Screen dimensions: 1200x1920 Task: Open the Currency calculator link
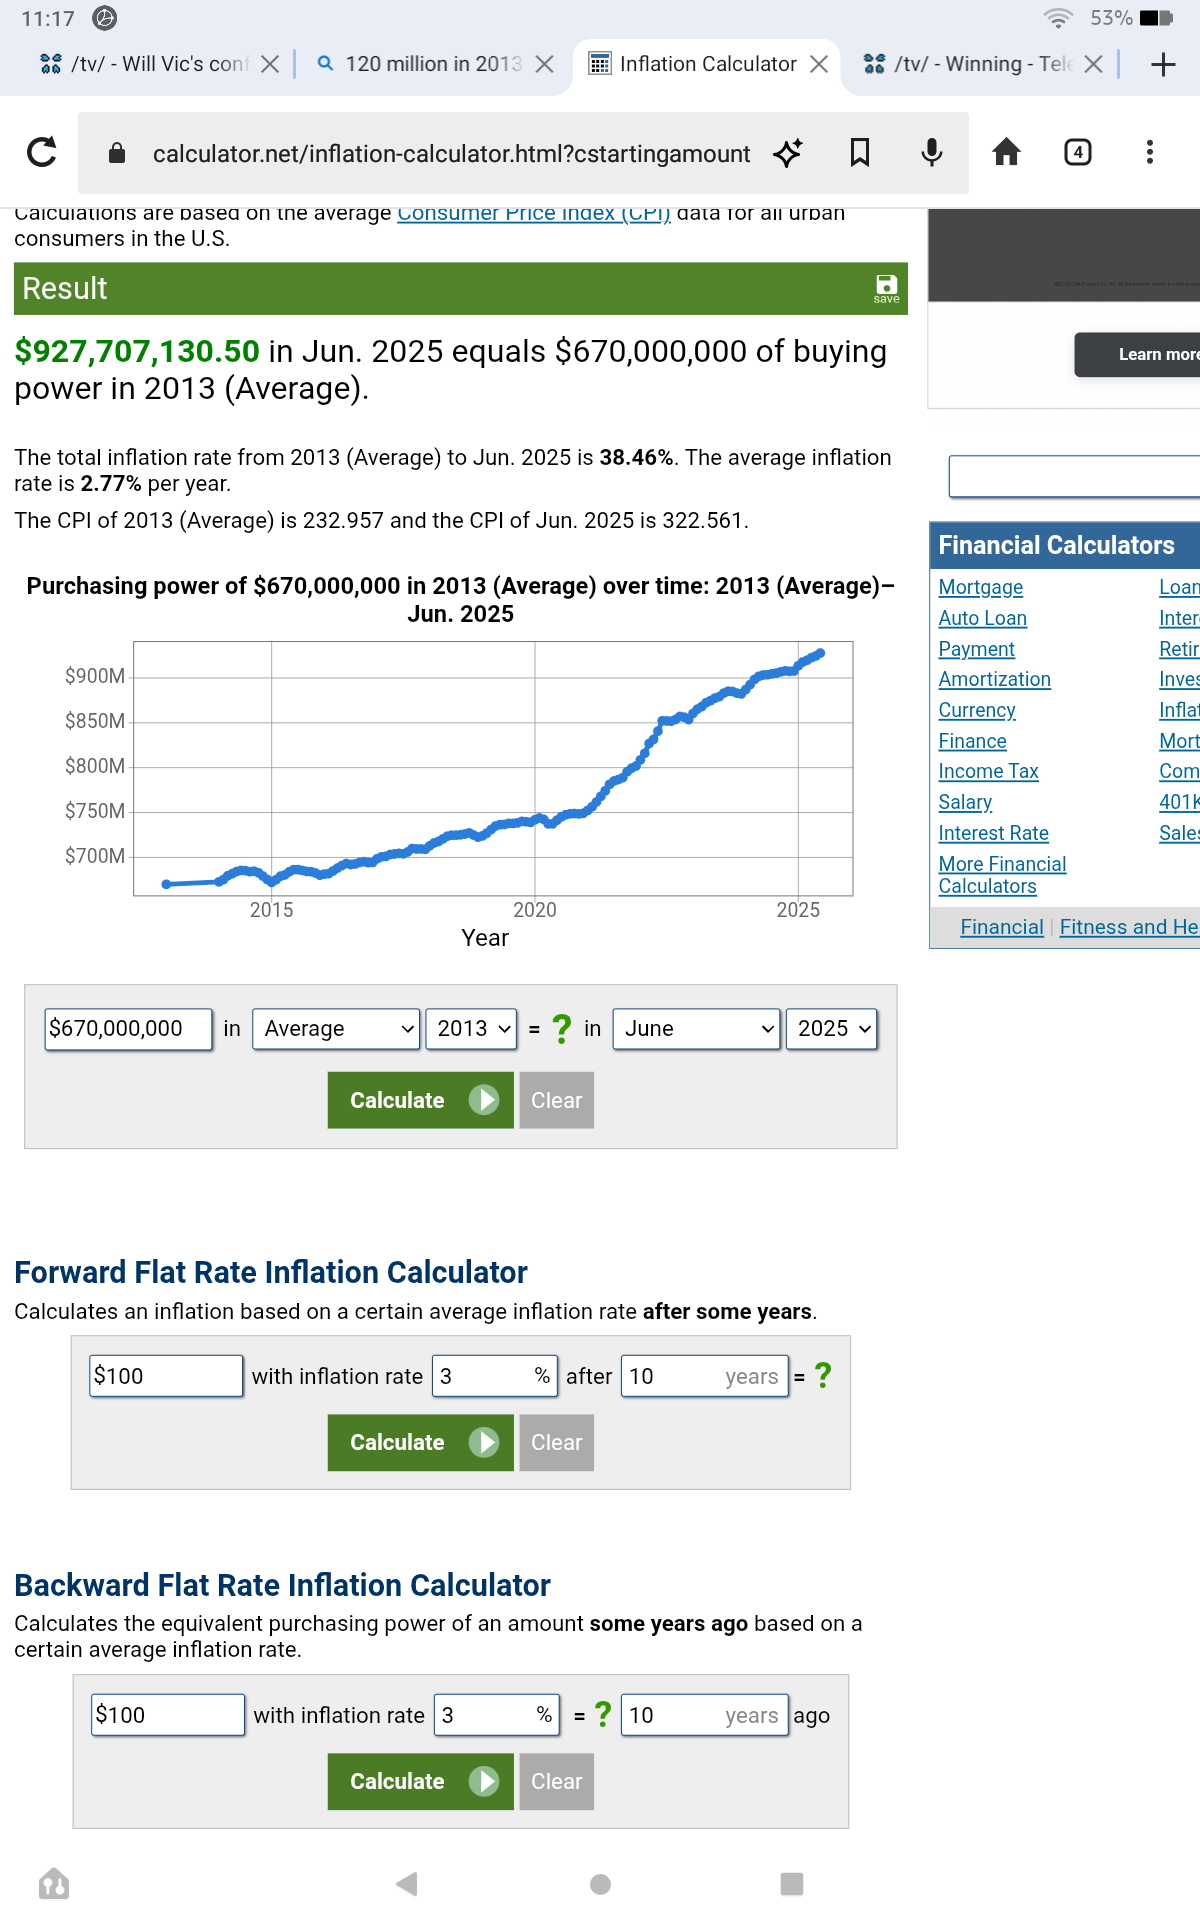point(977,710)
